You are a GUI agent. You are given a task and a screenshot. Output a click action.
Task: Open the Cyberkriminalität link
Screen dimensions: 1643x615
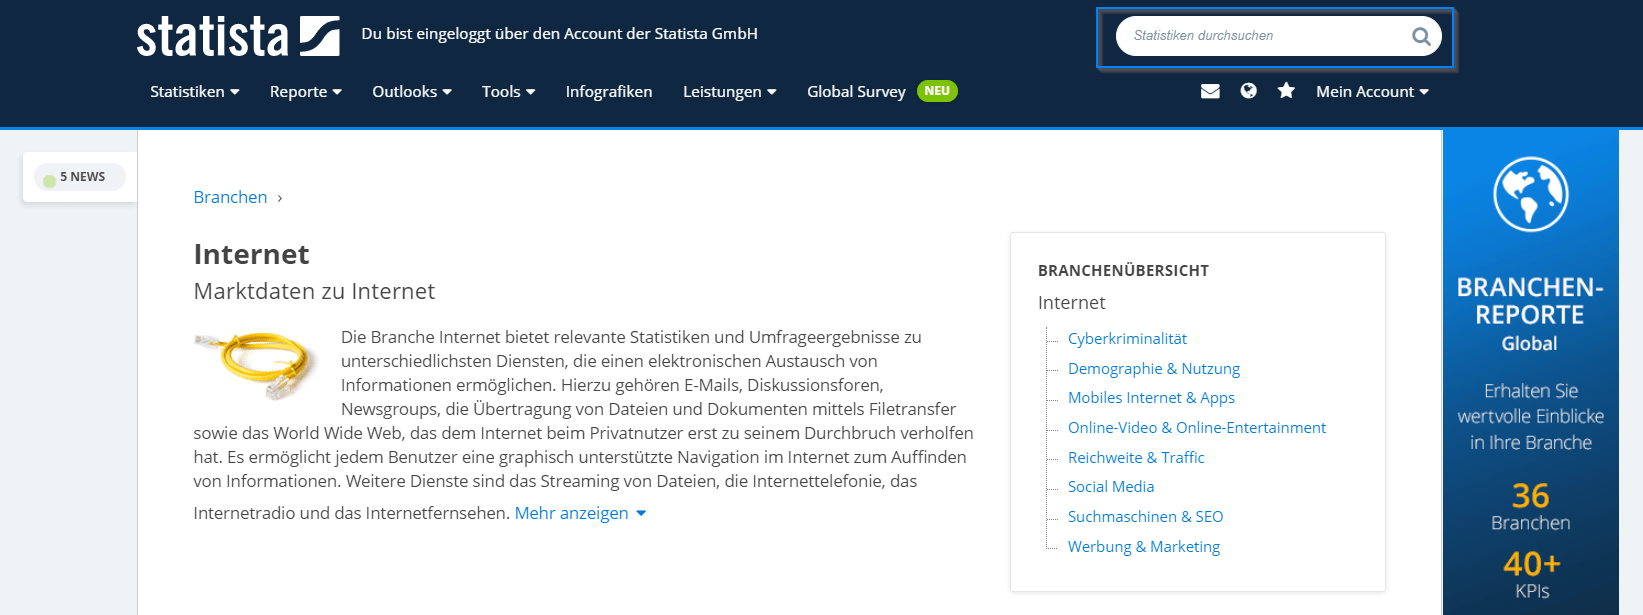(x=1127, y=339)
